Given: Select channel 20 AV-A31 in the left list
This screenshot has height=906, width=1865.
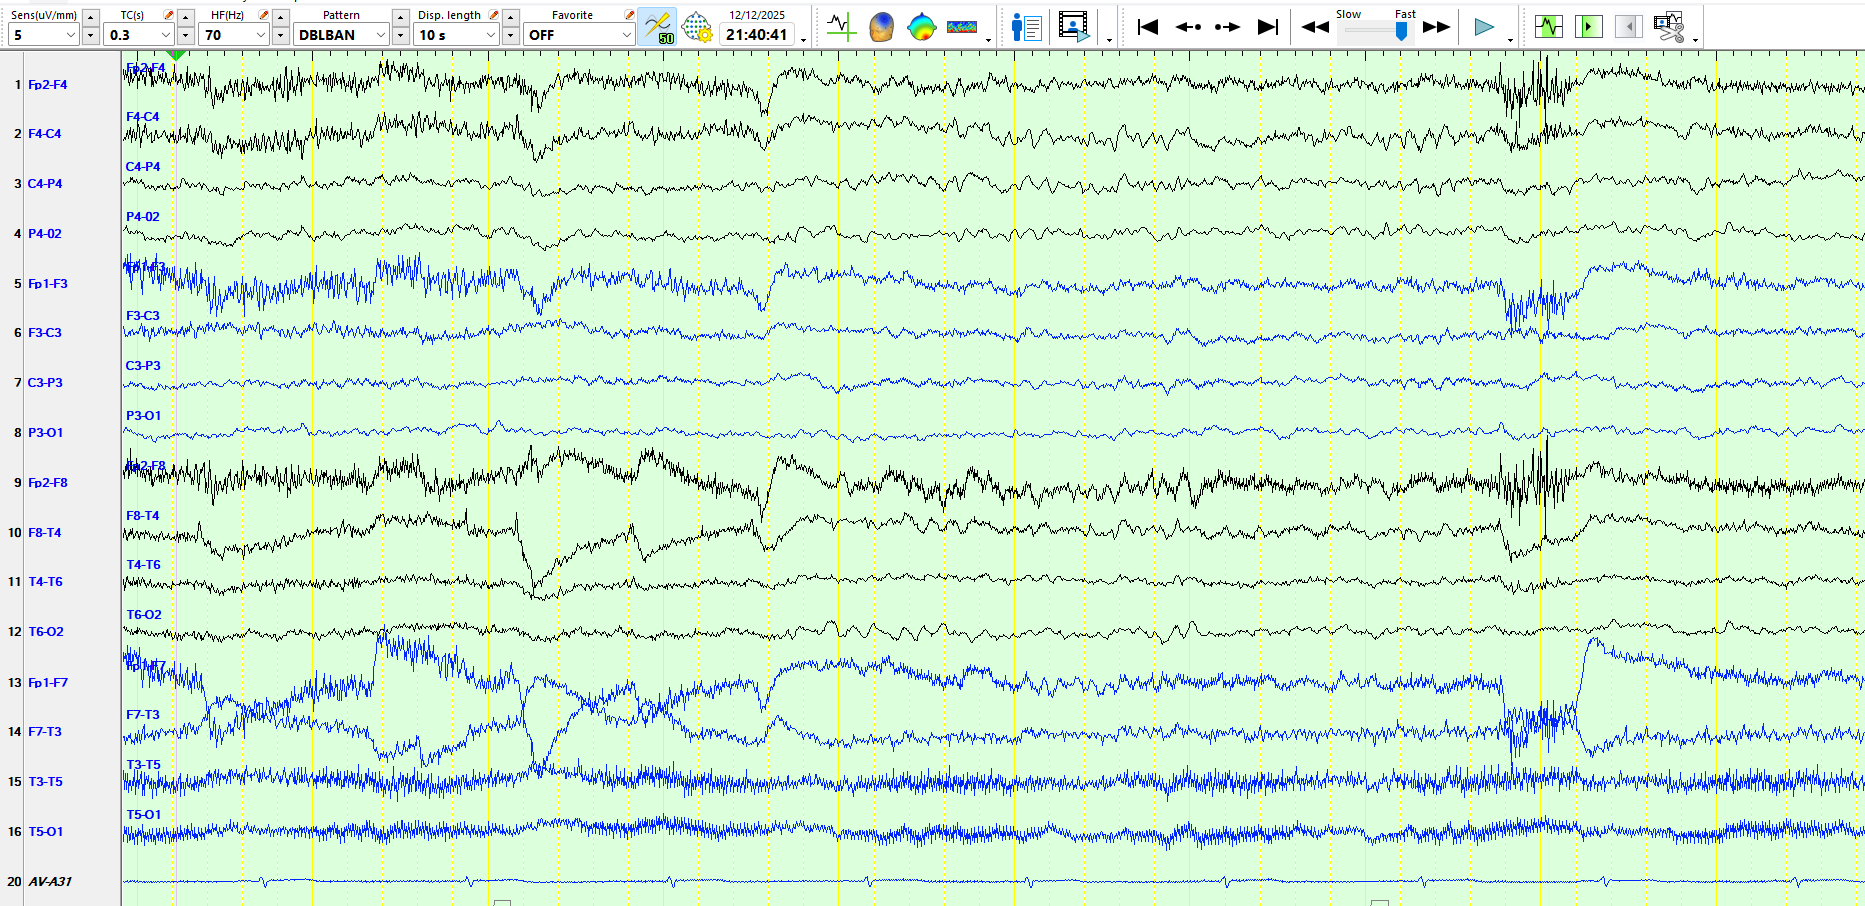Looking at the screenshot, I should pyautogui.click(x=50, y=882).
